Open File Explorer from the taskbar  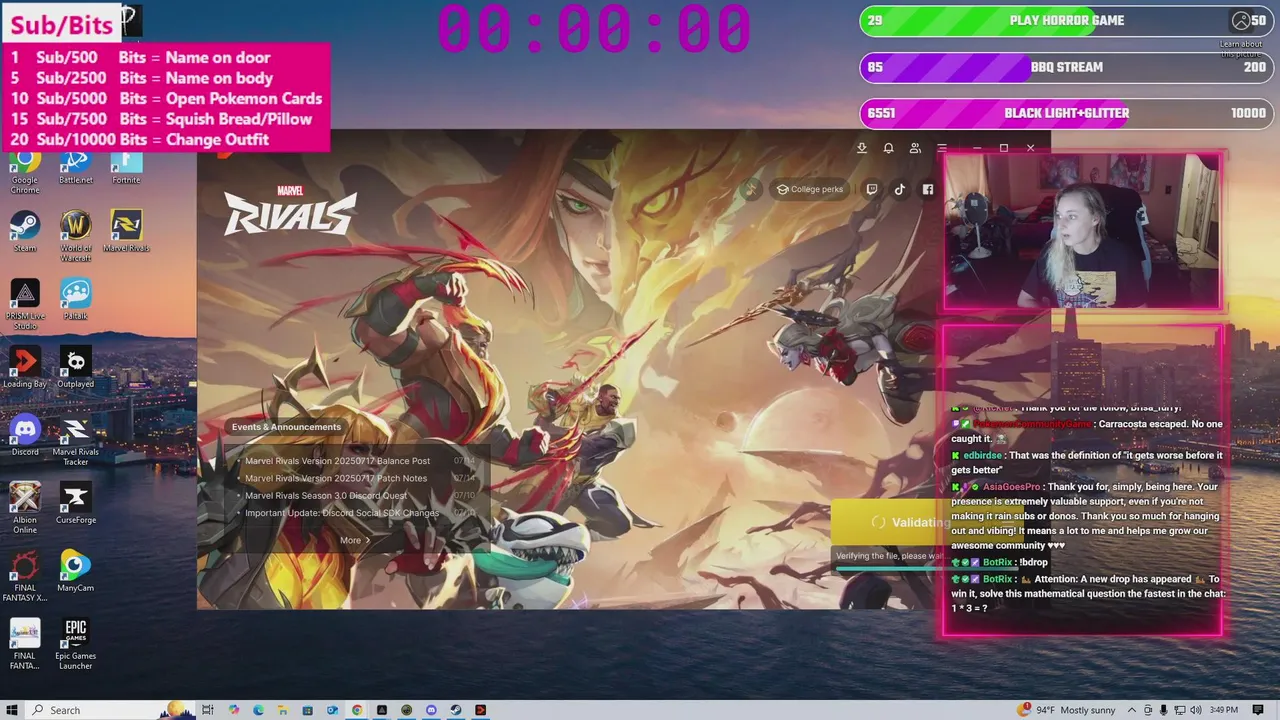(x=283, y=710)
